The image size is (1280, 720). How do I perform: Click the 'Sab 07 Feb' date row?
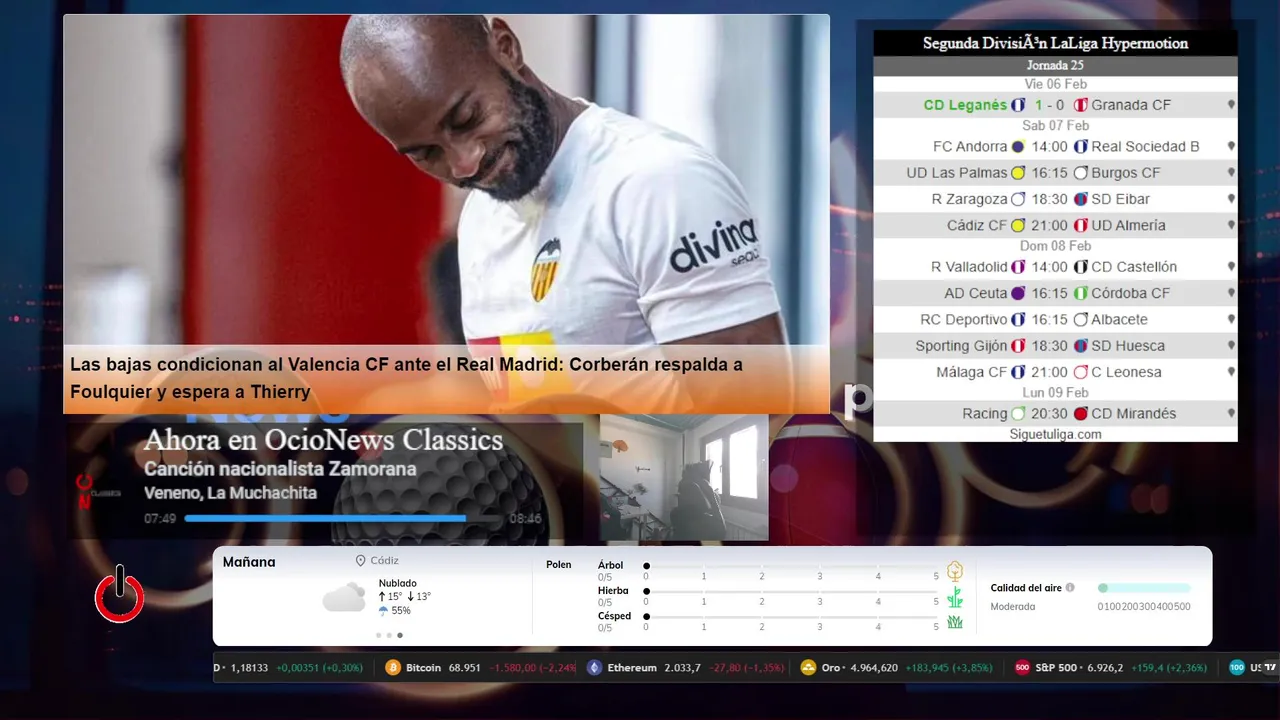(1055, 125)
